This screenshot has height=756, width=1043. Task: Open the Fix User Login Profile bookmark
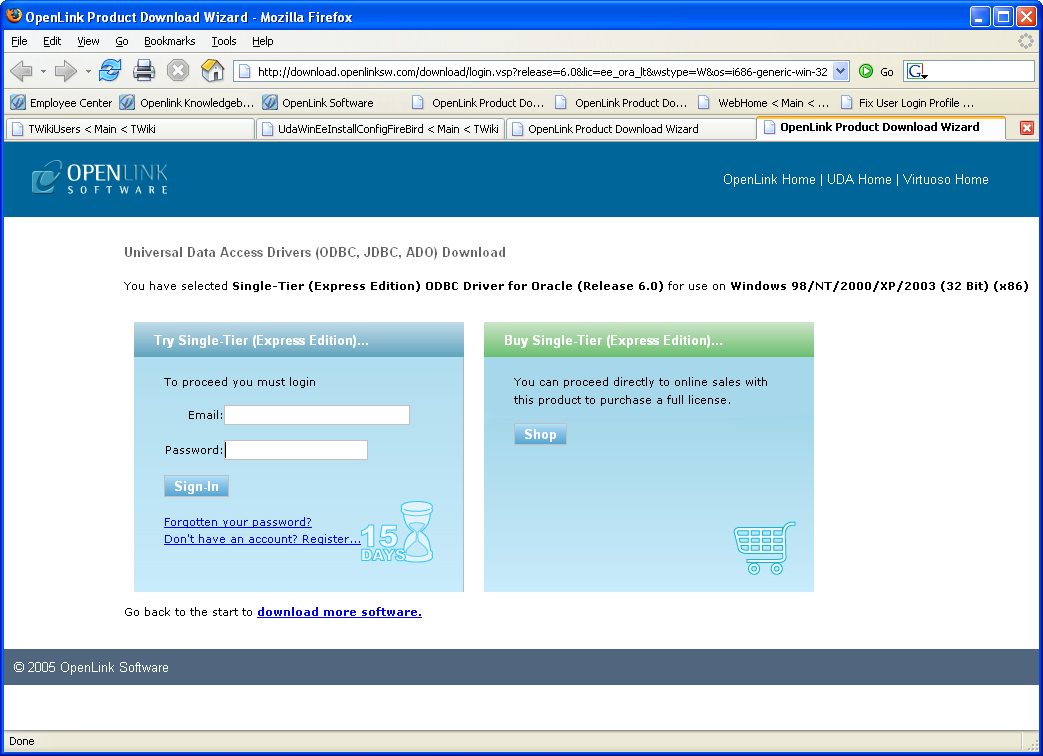click(x=907, y=102)
